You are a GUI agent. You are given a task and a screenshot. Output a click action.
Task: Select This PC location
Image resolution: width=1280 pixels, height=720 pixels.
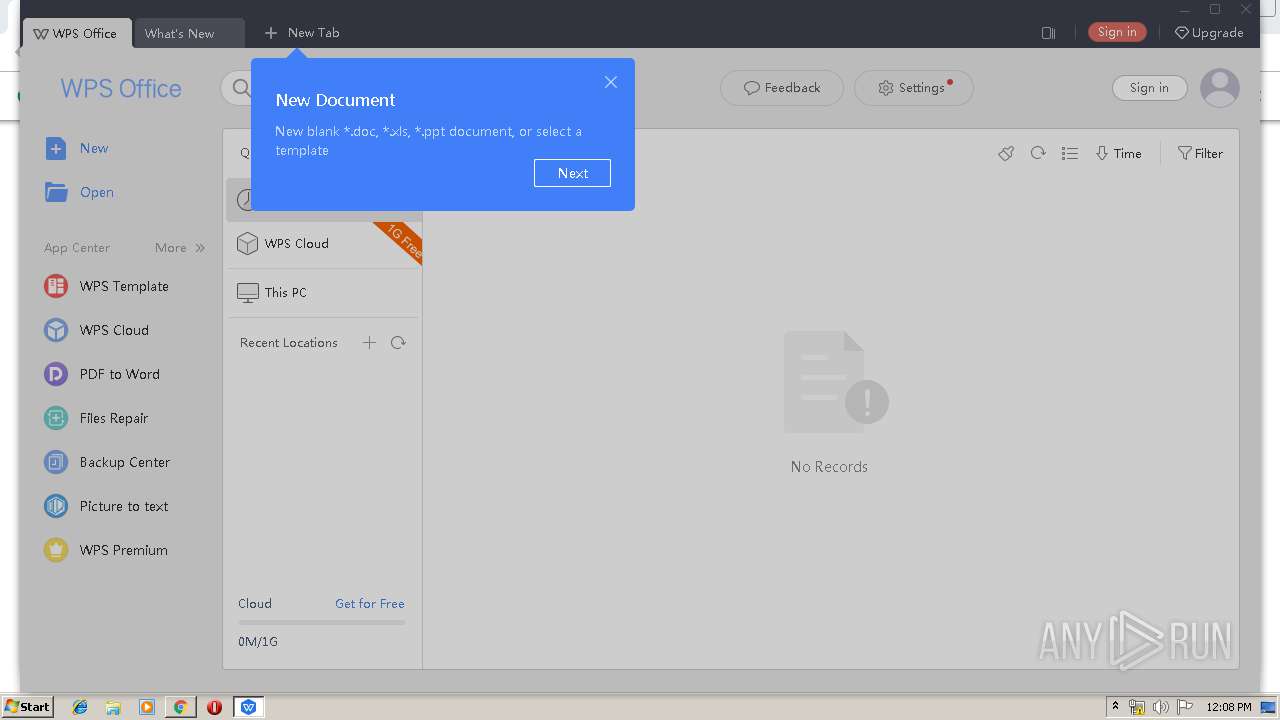[323, 293]
